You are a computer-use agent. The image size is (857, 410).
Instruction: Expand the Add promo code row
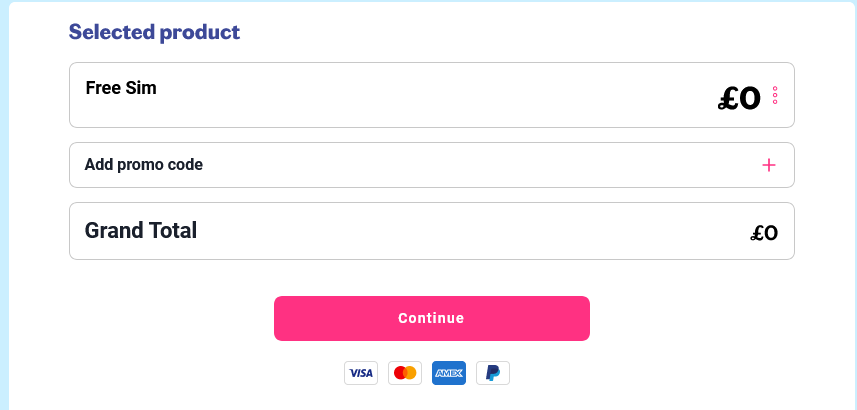[x=432, y=165]
